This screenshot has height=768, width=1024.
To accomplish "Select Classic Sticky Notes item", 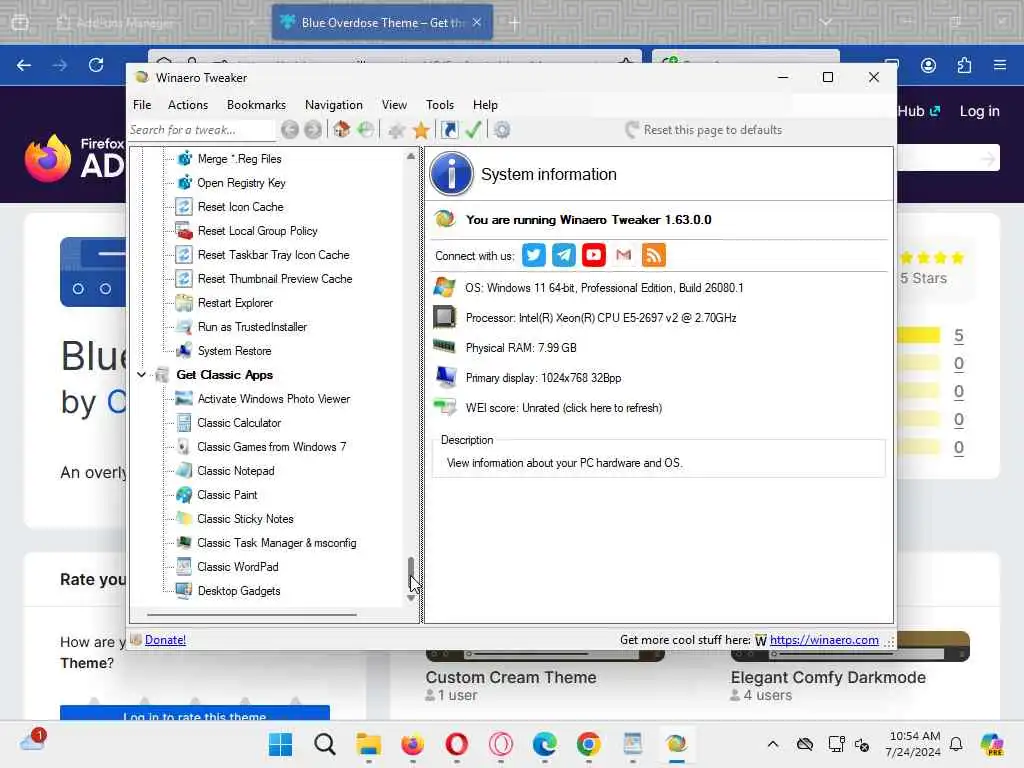I will click(x=245, y=519).
